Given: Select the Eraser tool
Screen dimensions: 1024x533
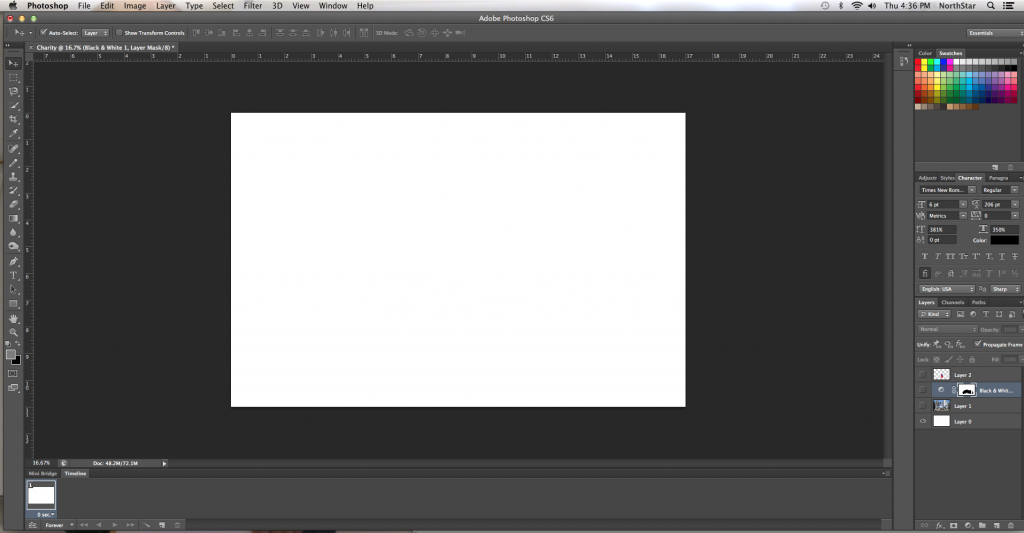Looking at the screenshot, I should [x=13, y=205].
